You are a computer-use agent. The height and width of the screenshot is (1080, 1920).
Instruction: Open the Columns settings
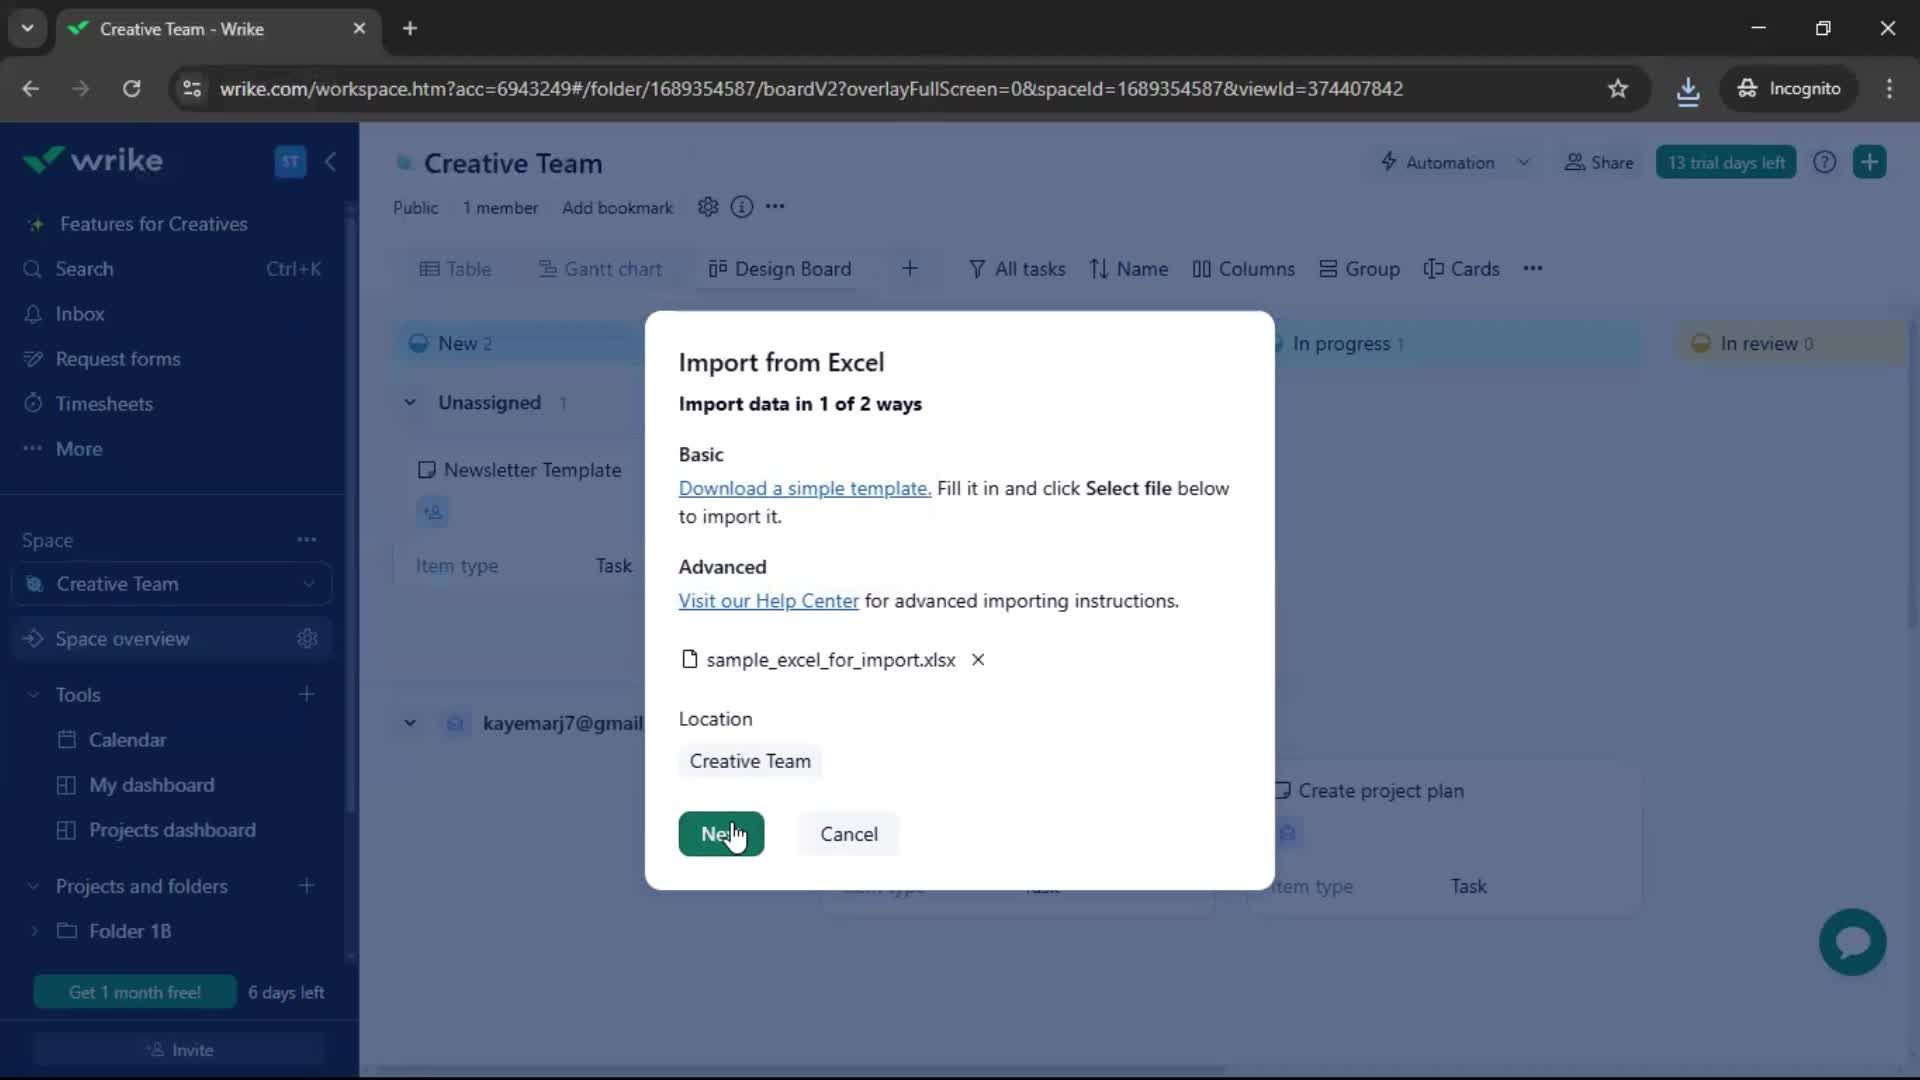(1243, 269)
